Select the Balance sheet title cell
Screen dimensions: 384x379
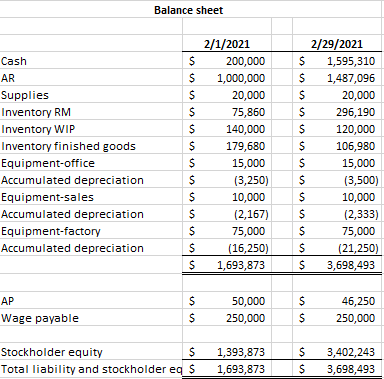click(x=188, y=10)
